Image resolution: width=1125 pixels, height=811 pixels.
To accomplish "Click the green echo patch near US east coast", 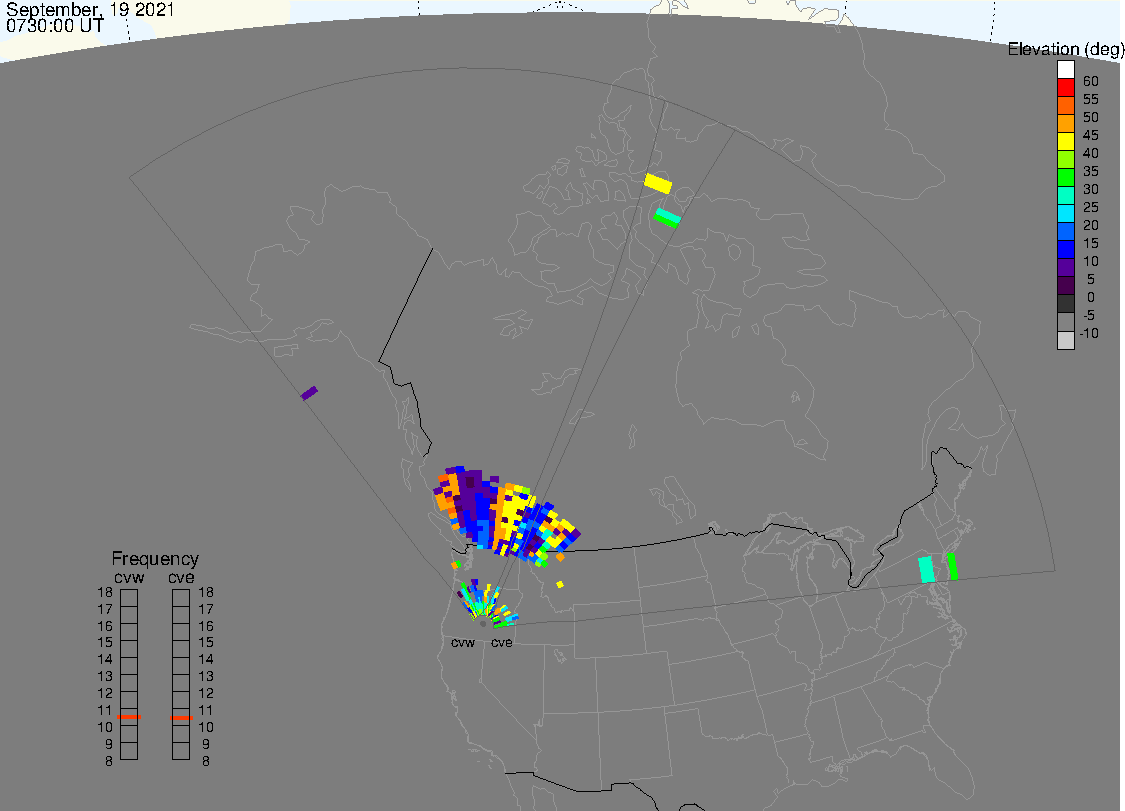I will click(x=952, y=566).
